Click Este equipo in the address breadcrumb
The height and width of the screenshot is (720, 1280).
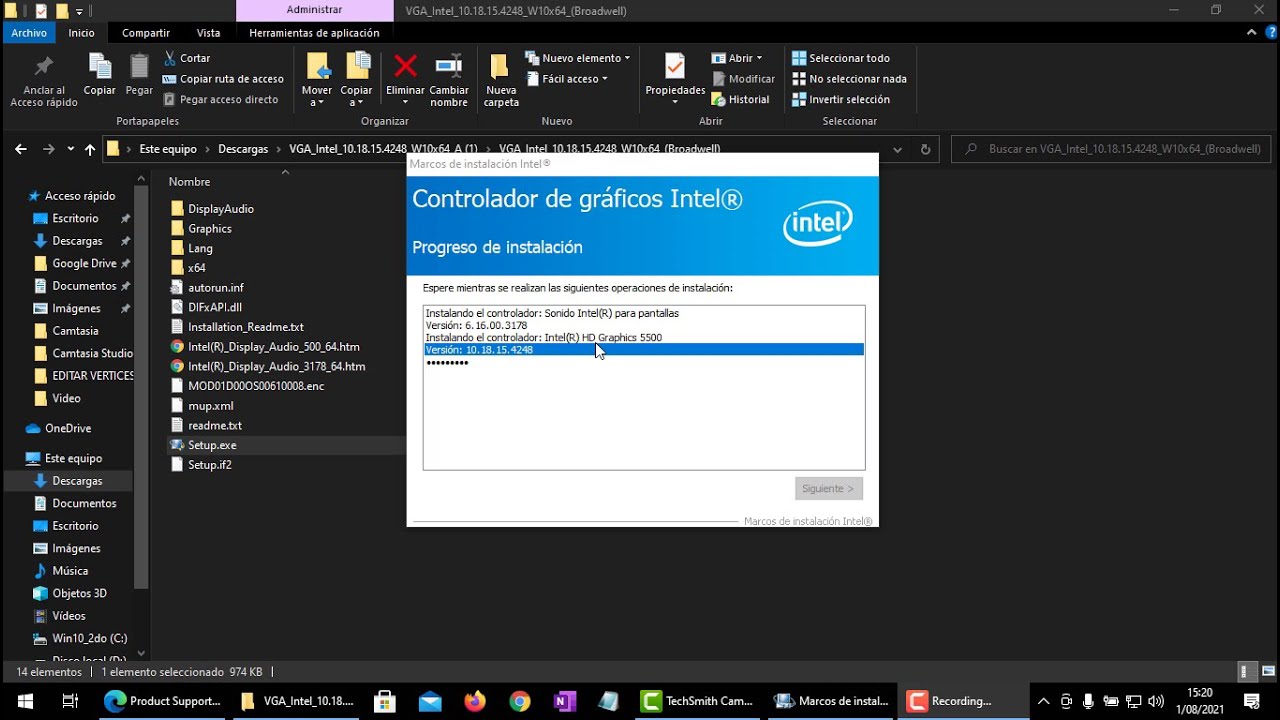[x=168, y=149]
